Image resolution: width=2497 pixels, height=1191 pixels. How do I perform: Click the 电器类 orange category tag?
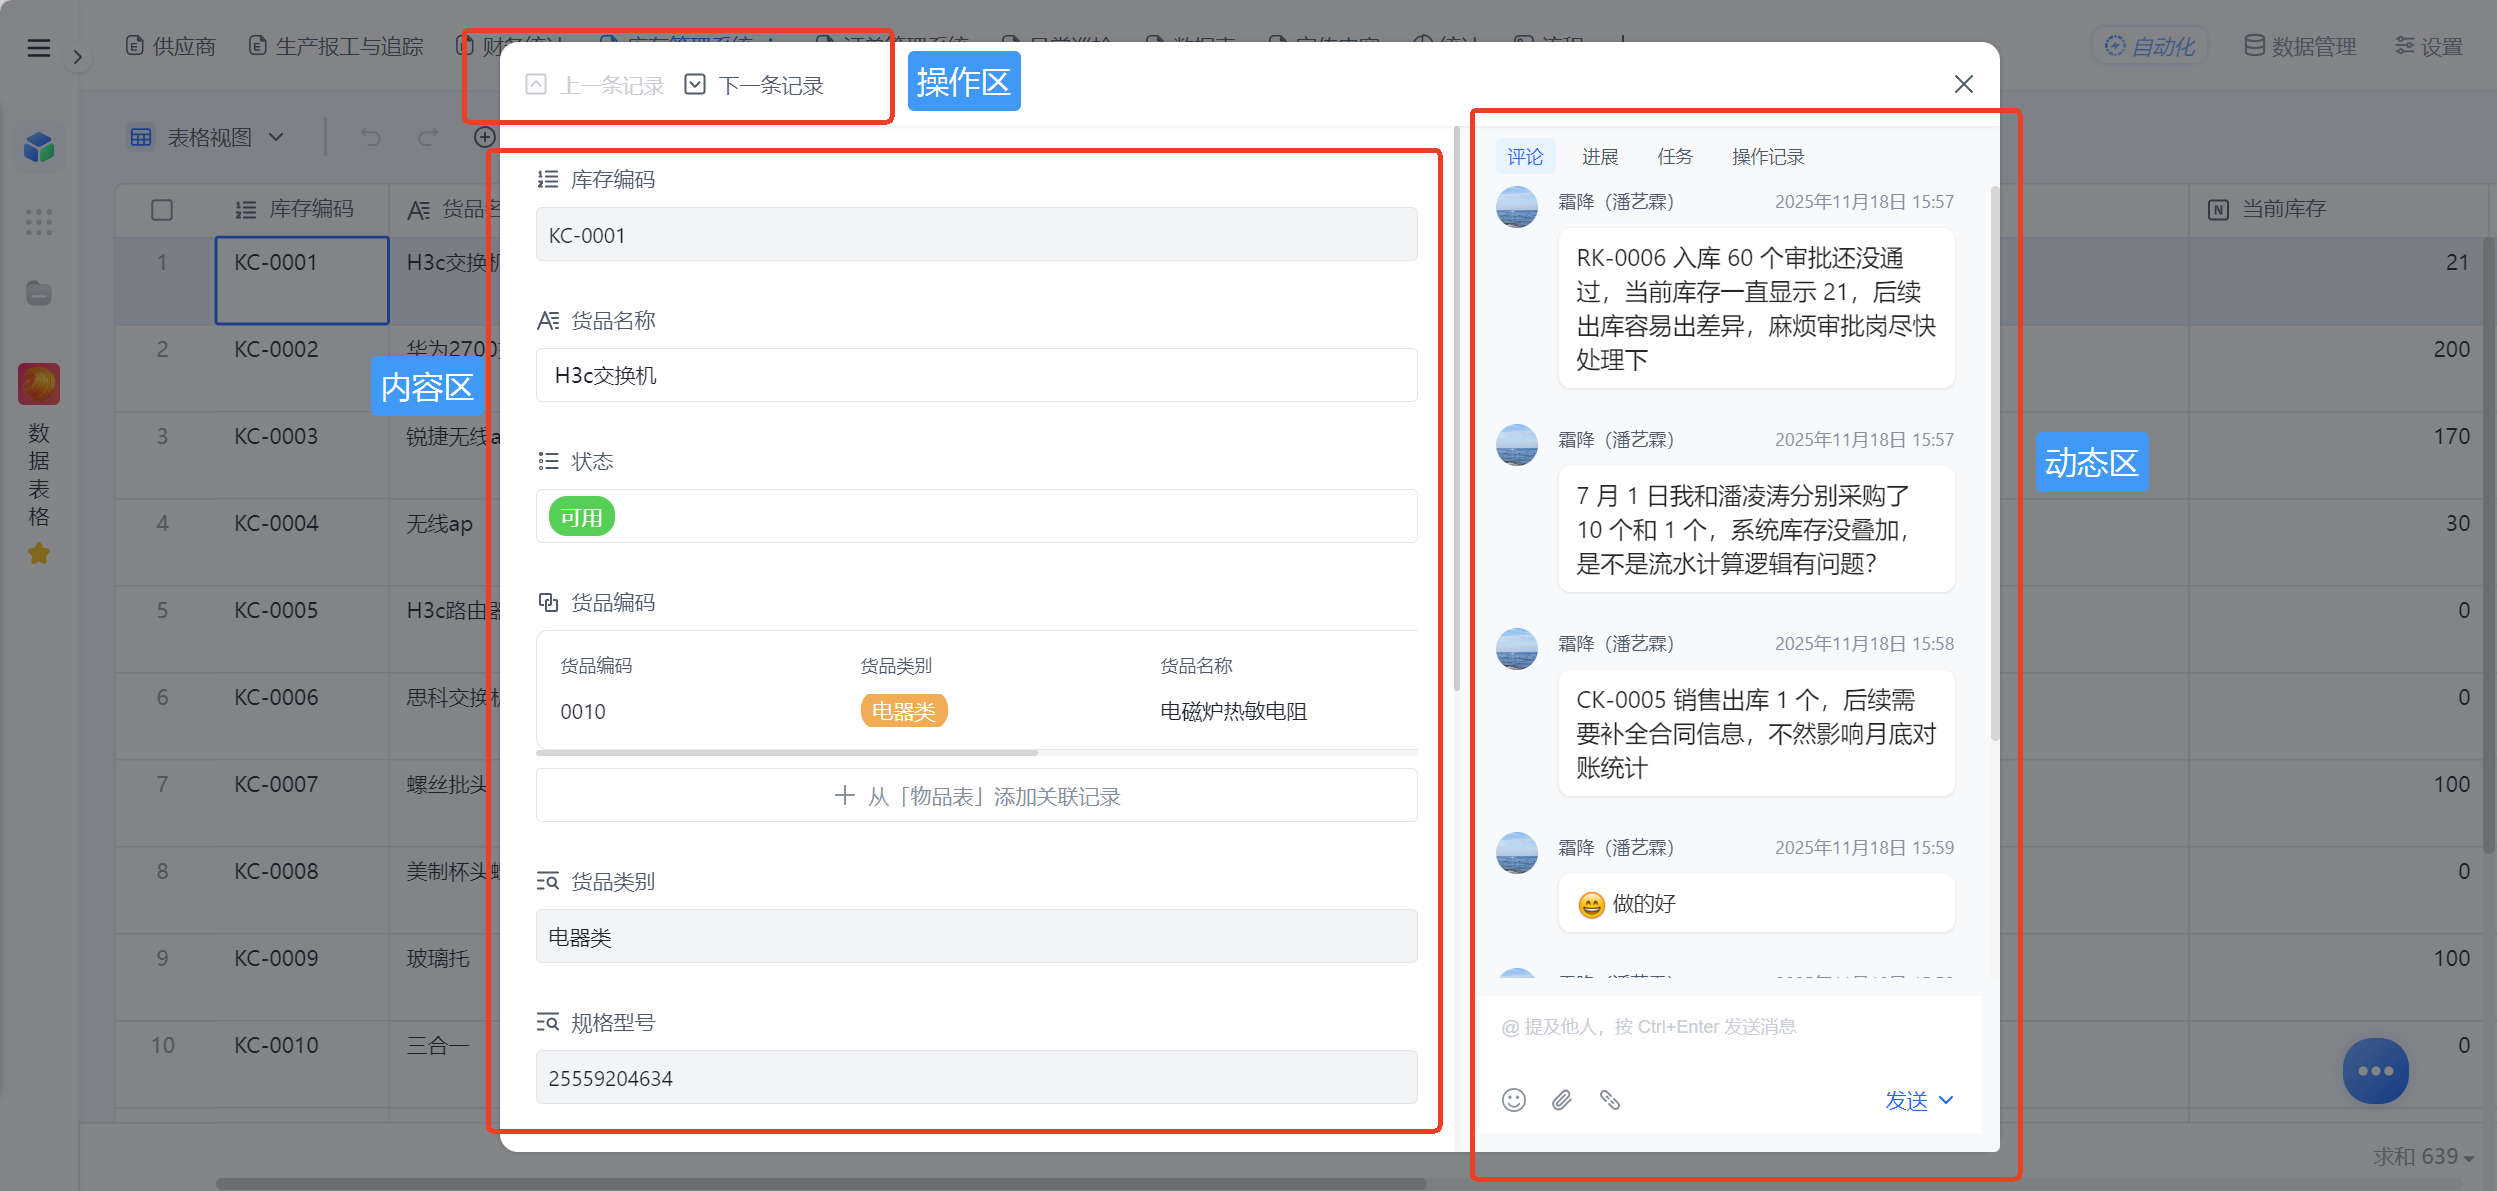point(904,711)
